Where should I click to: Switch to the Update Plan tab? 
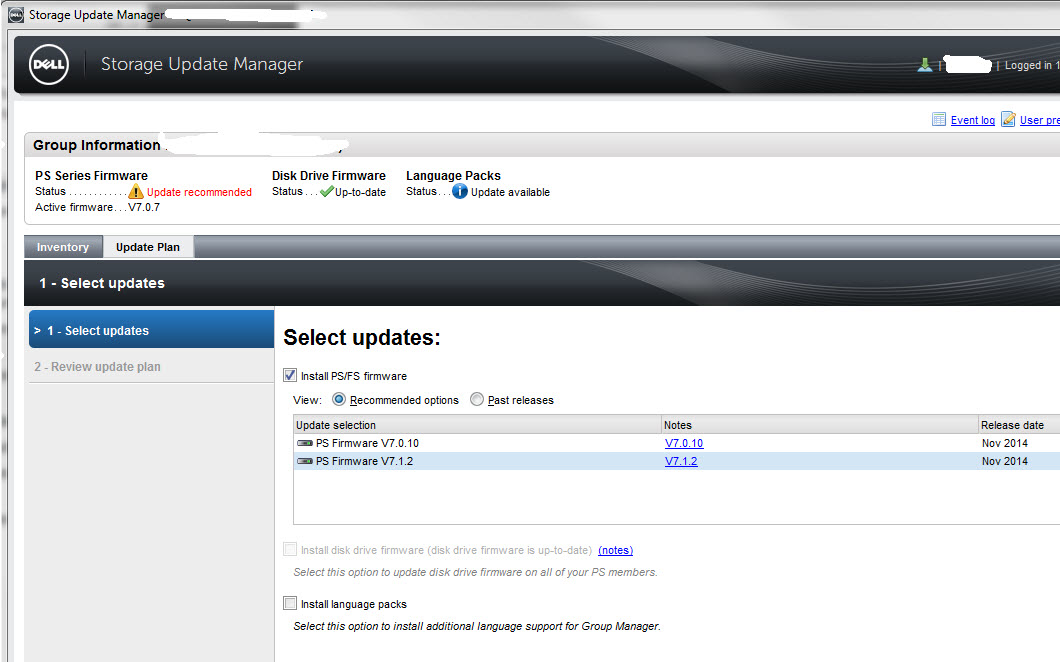click(x=148, y=247)
